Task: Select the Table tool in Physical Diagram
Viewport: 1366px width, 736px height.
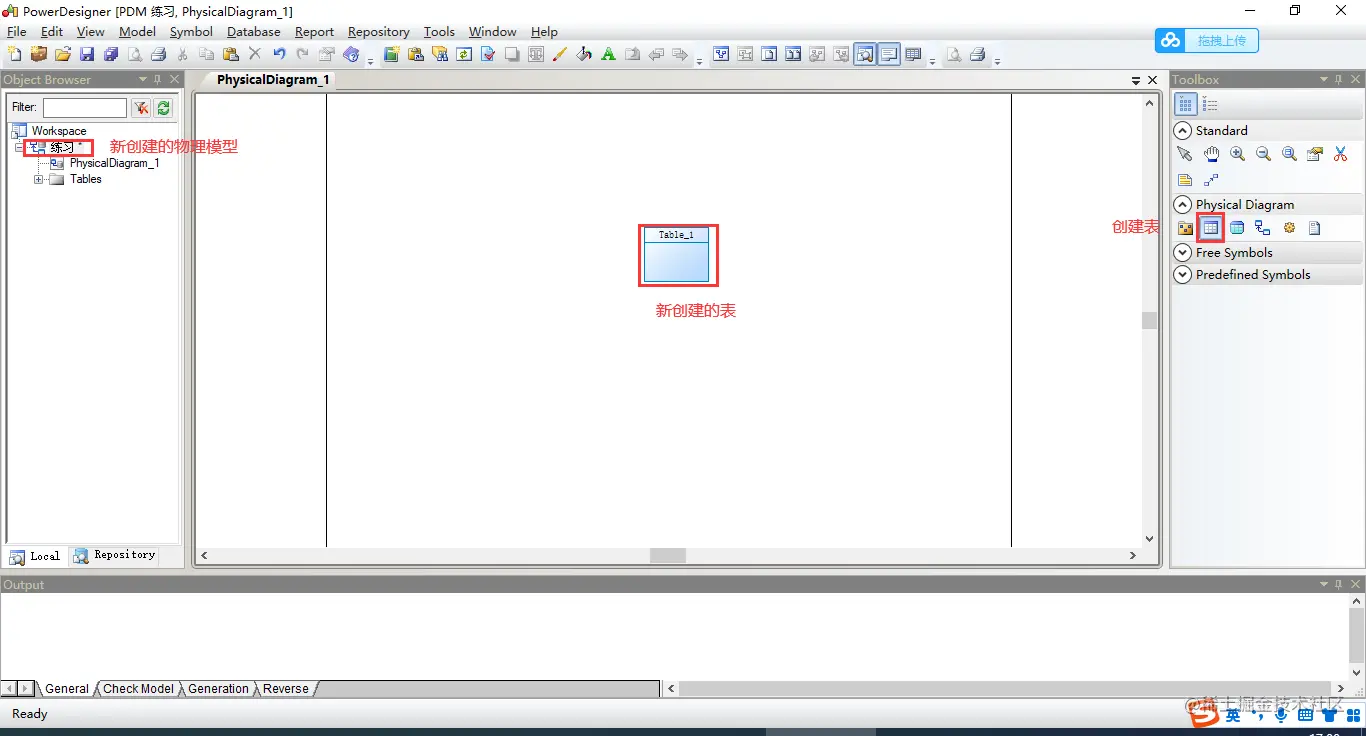Action: tap(1211, 228)
